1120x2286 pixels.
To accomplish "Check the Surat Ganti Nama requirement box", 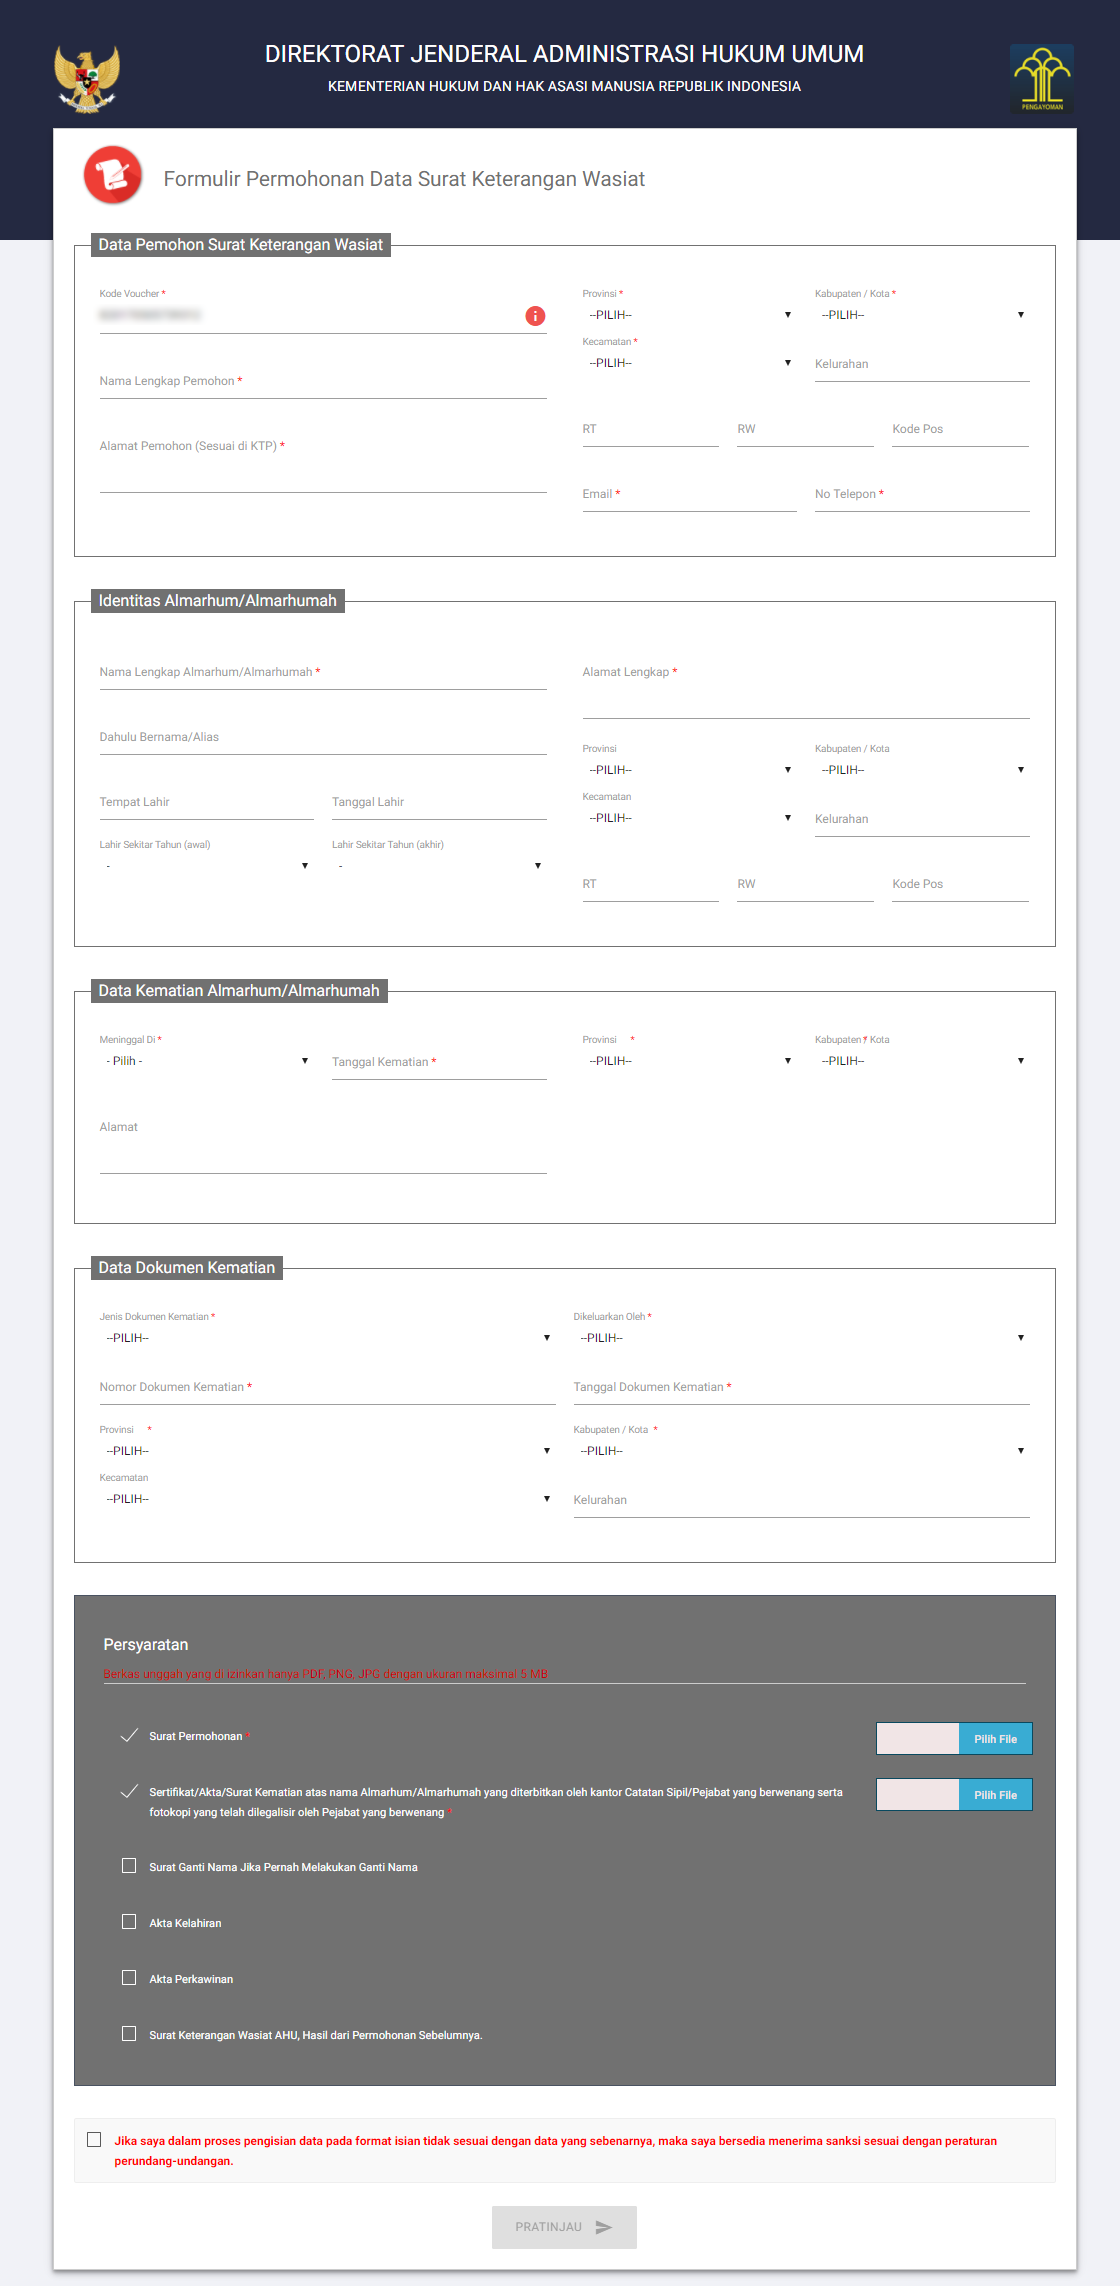I will (129, 1865).
